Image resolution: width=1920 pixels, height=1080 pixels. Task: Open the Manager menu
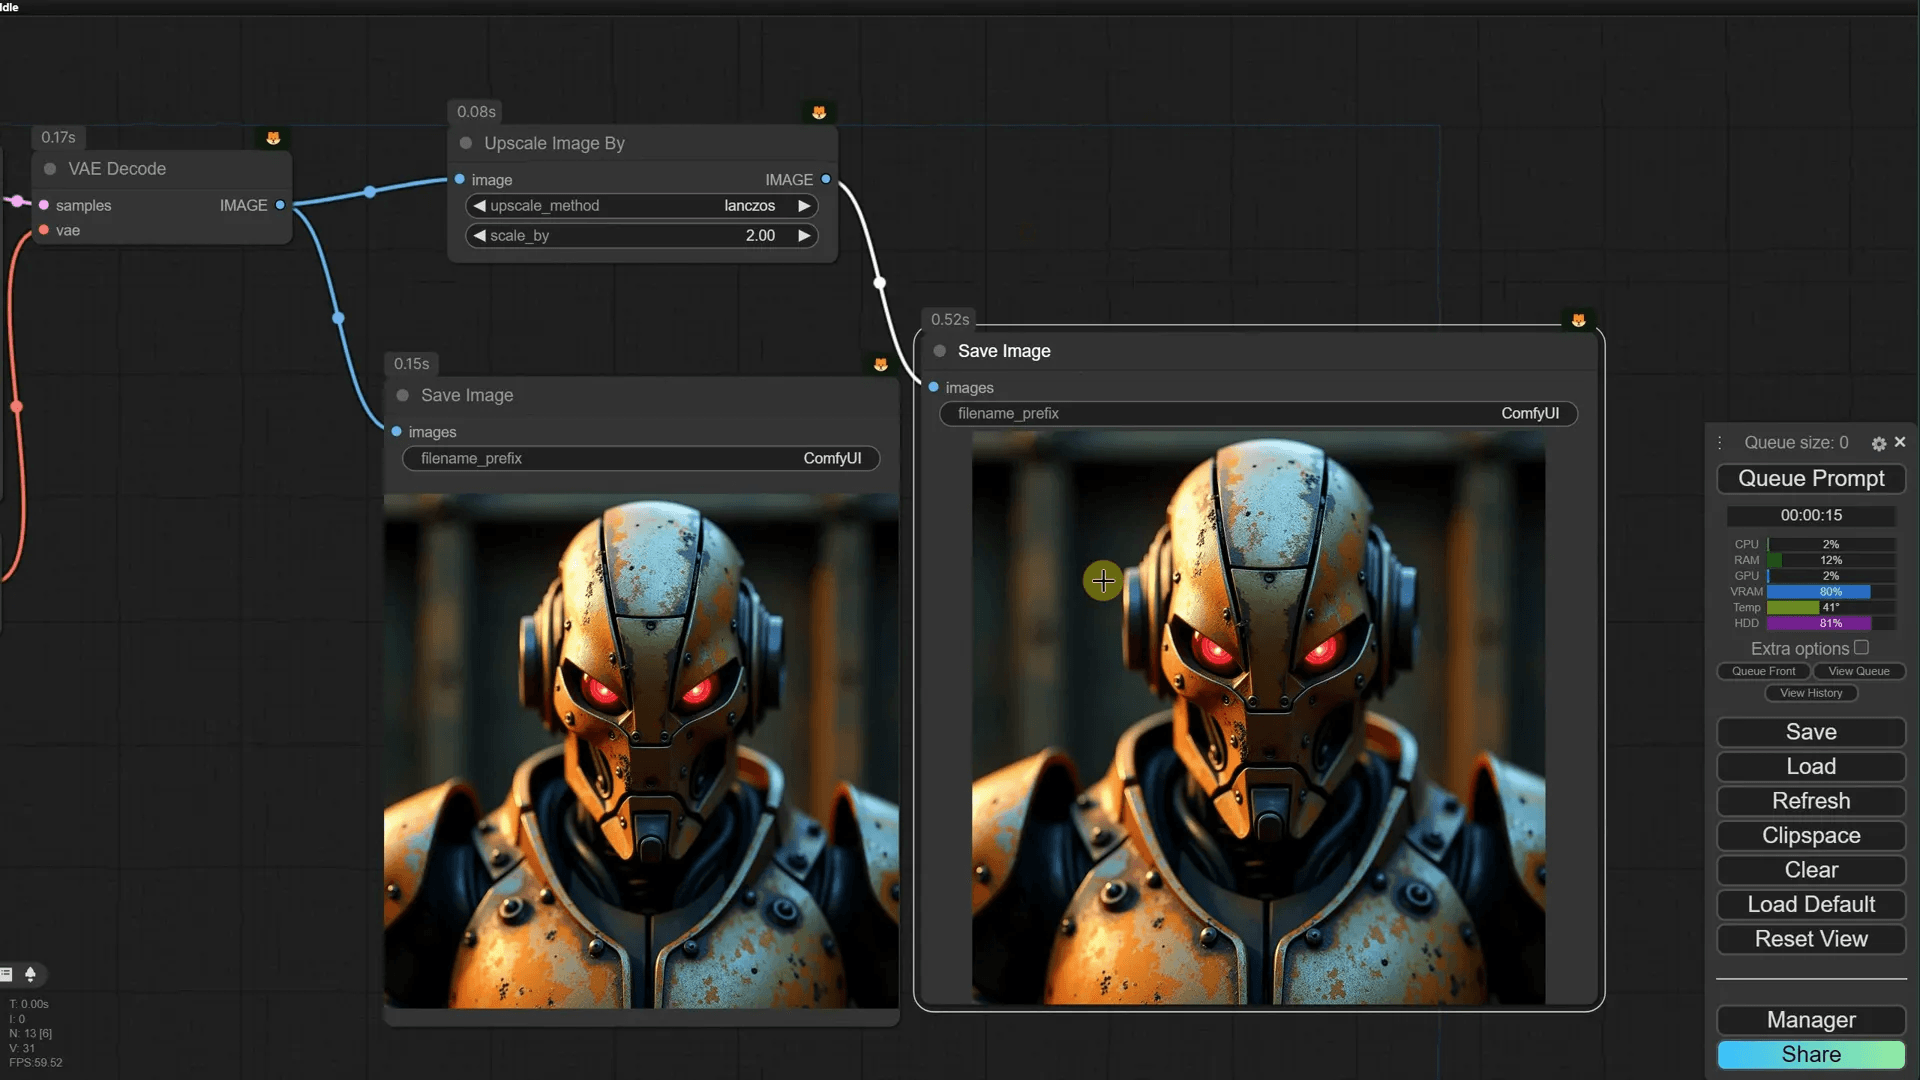point(1810,1020)
